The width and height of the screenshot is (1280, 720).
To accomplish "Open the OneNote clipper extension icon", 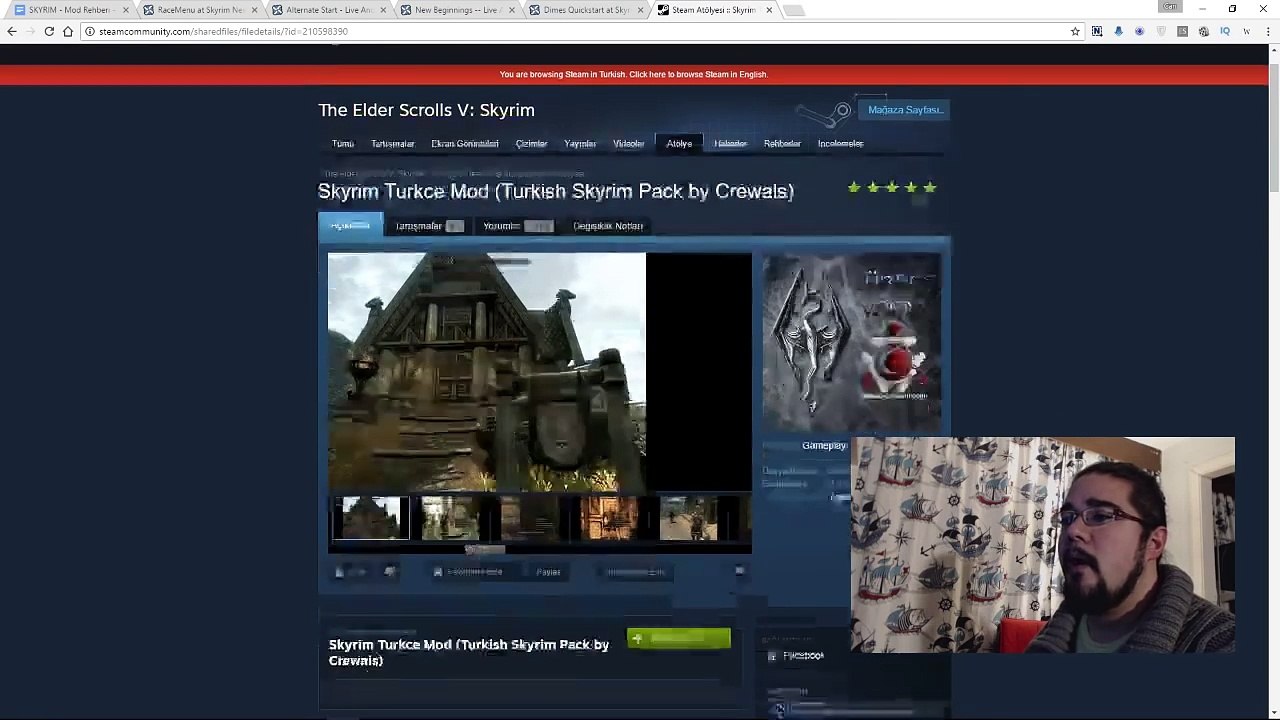I will coord(1097,31).
